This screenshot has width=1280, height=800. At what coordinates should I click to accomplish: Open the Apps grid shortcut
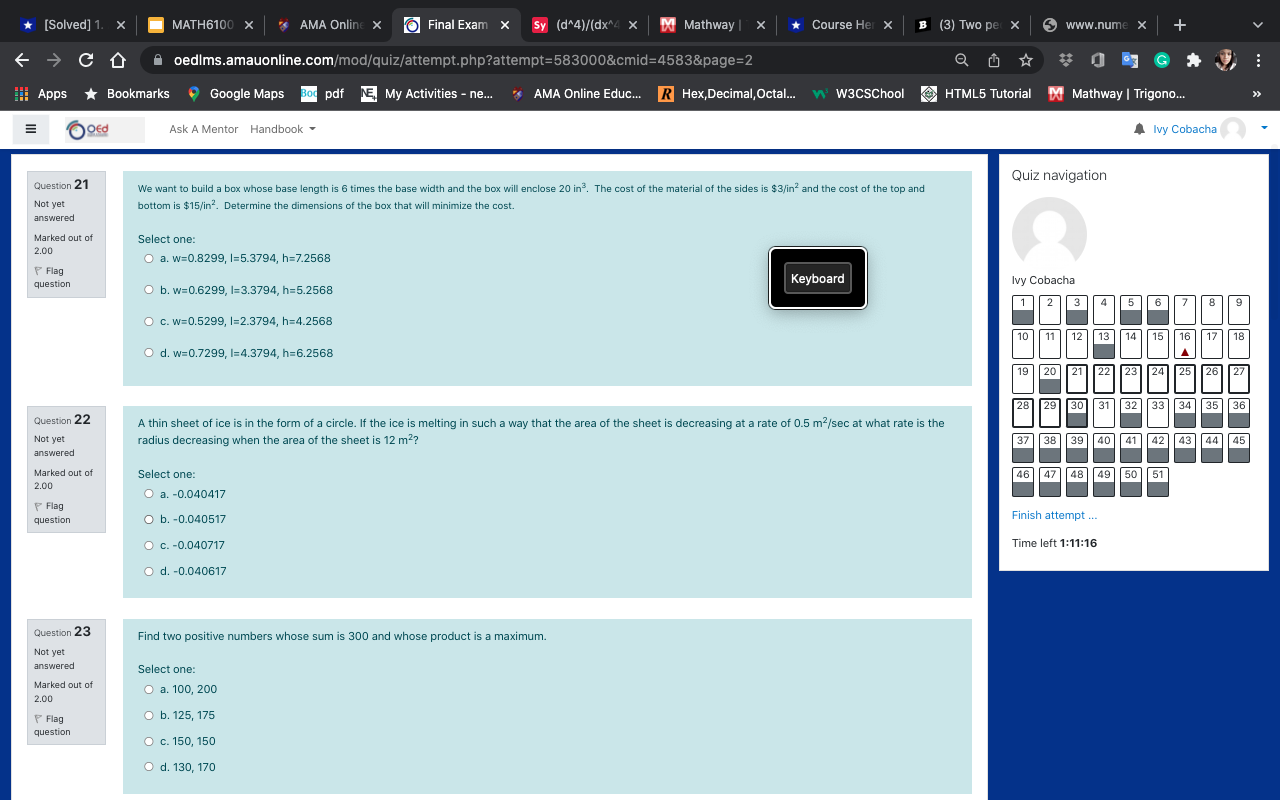click(41, 94)
